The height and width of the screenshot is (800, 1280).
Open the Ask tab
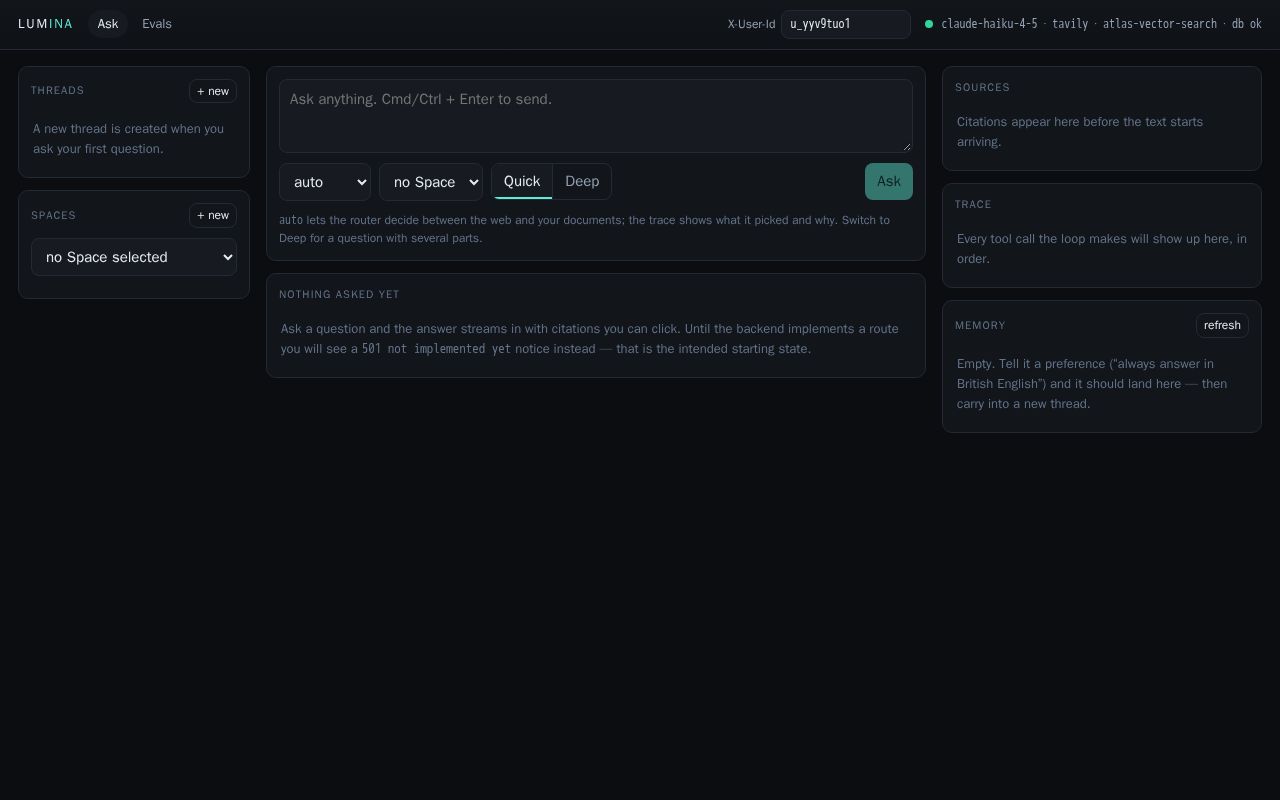click(108, 24)
